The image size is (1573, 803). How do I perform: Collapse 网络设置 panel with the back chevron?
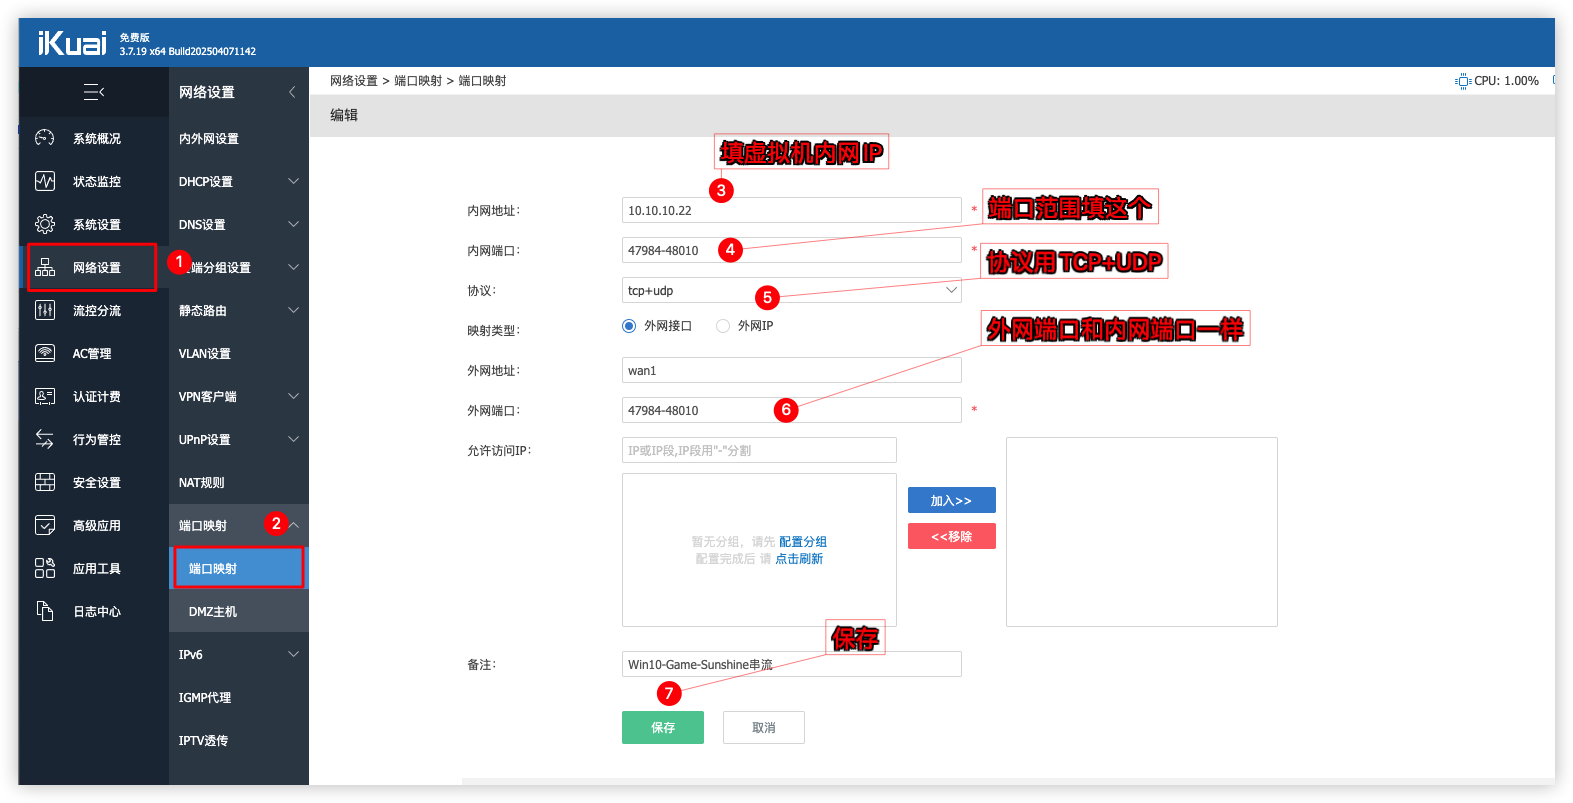click(x=292, y=92)
